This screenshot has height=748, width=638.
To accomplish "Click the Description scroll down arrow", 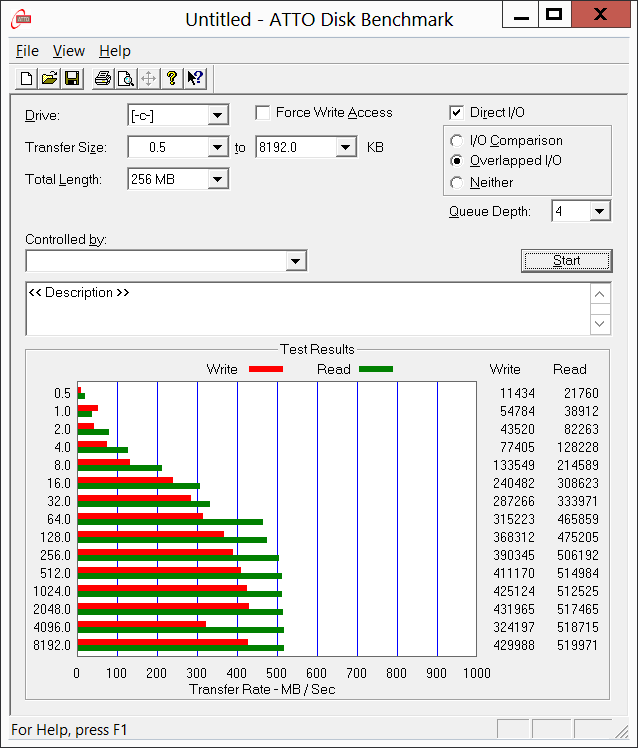I will click(x=600, y=324).
